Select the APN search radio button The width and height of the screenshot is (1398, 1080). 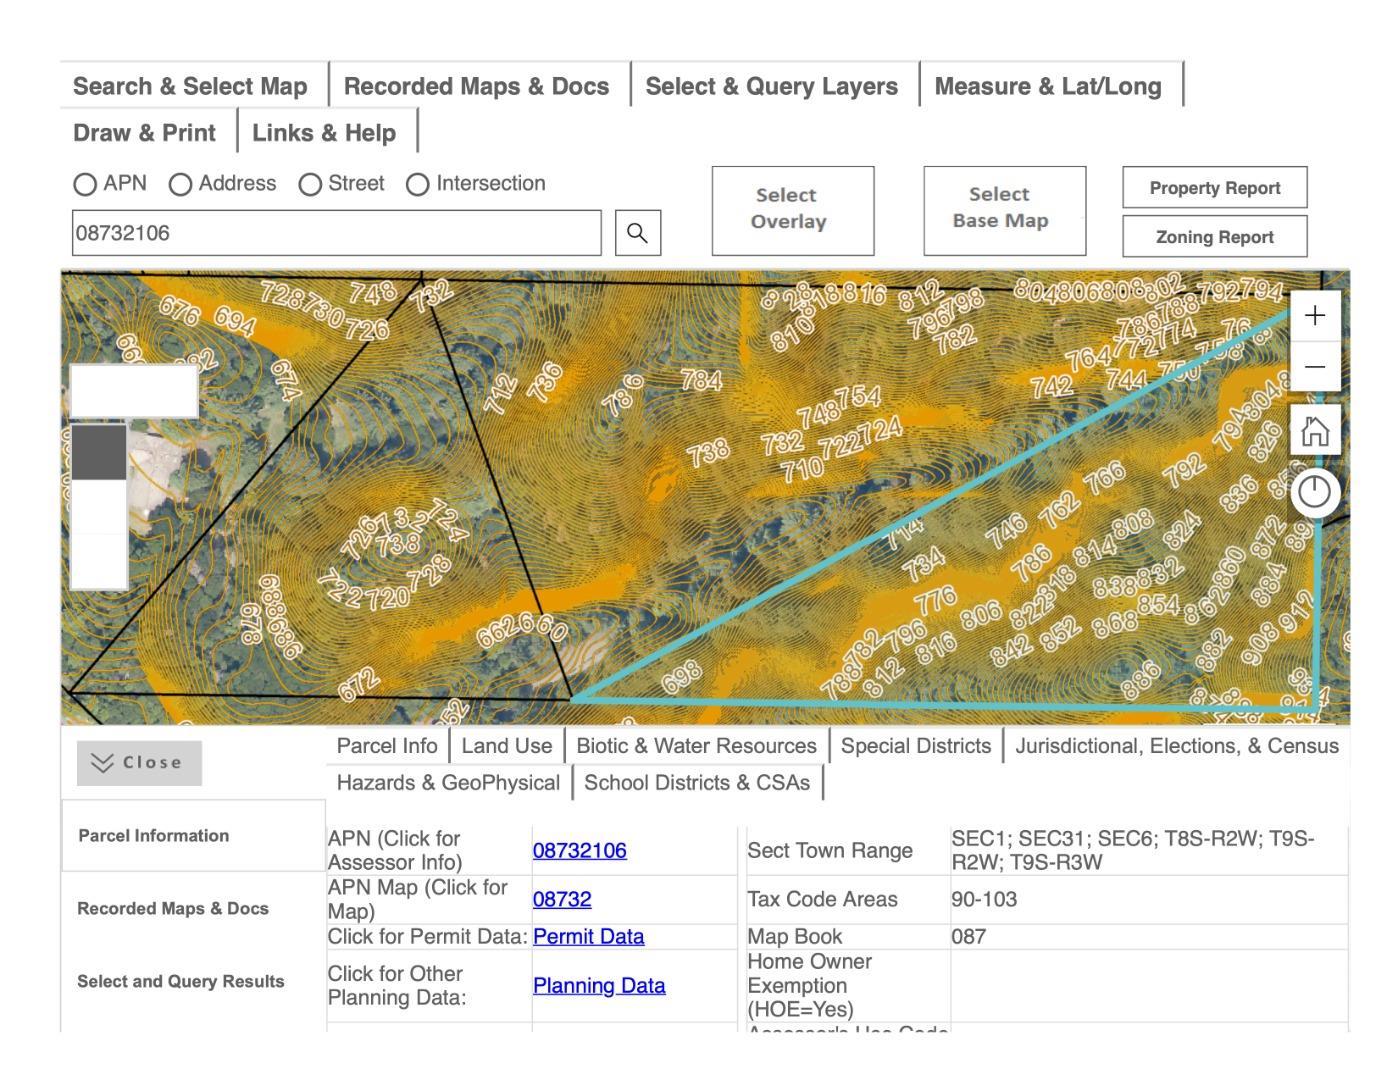point(86,184)
